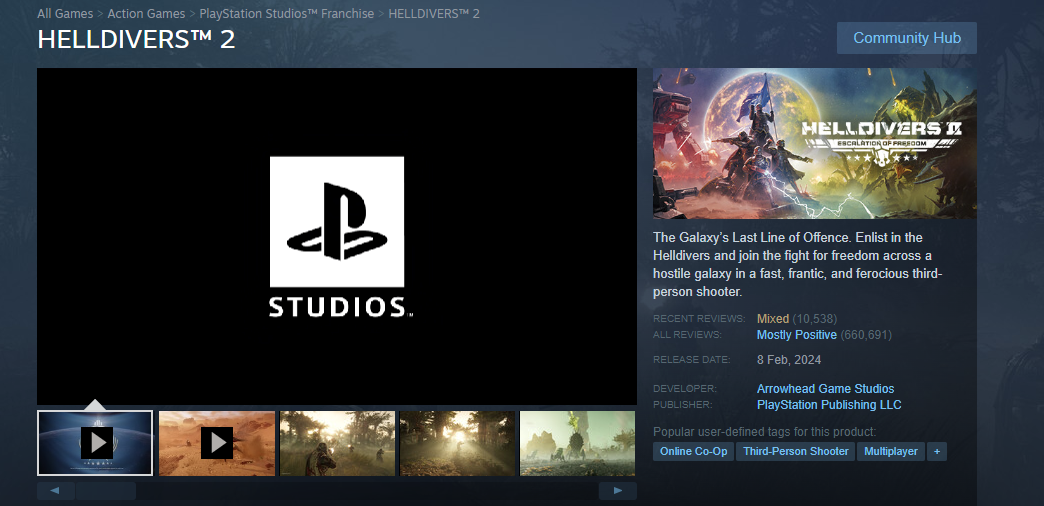This screenshot has width=1044, height=506.
Task: Play the desert trailer thumbnail
Action: 216,443
